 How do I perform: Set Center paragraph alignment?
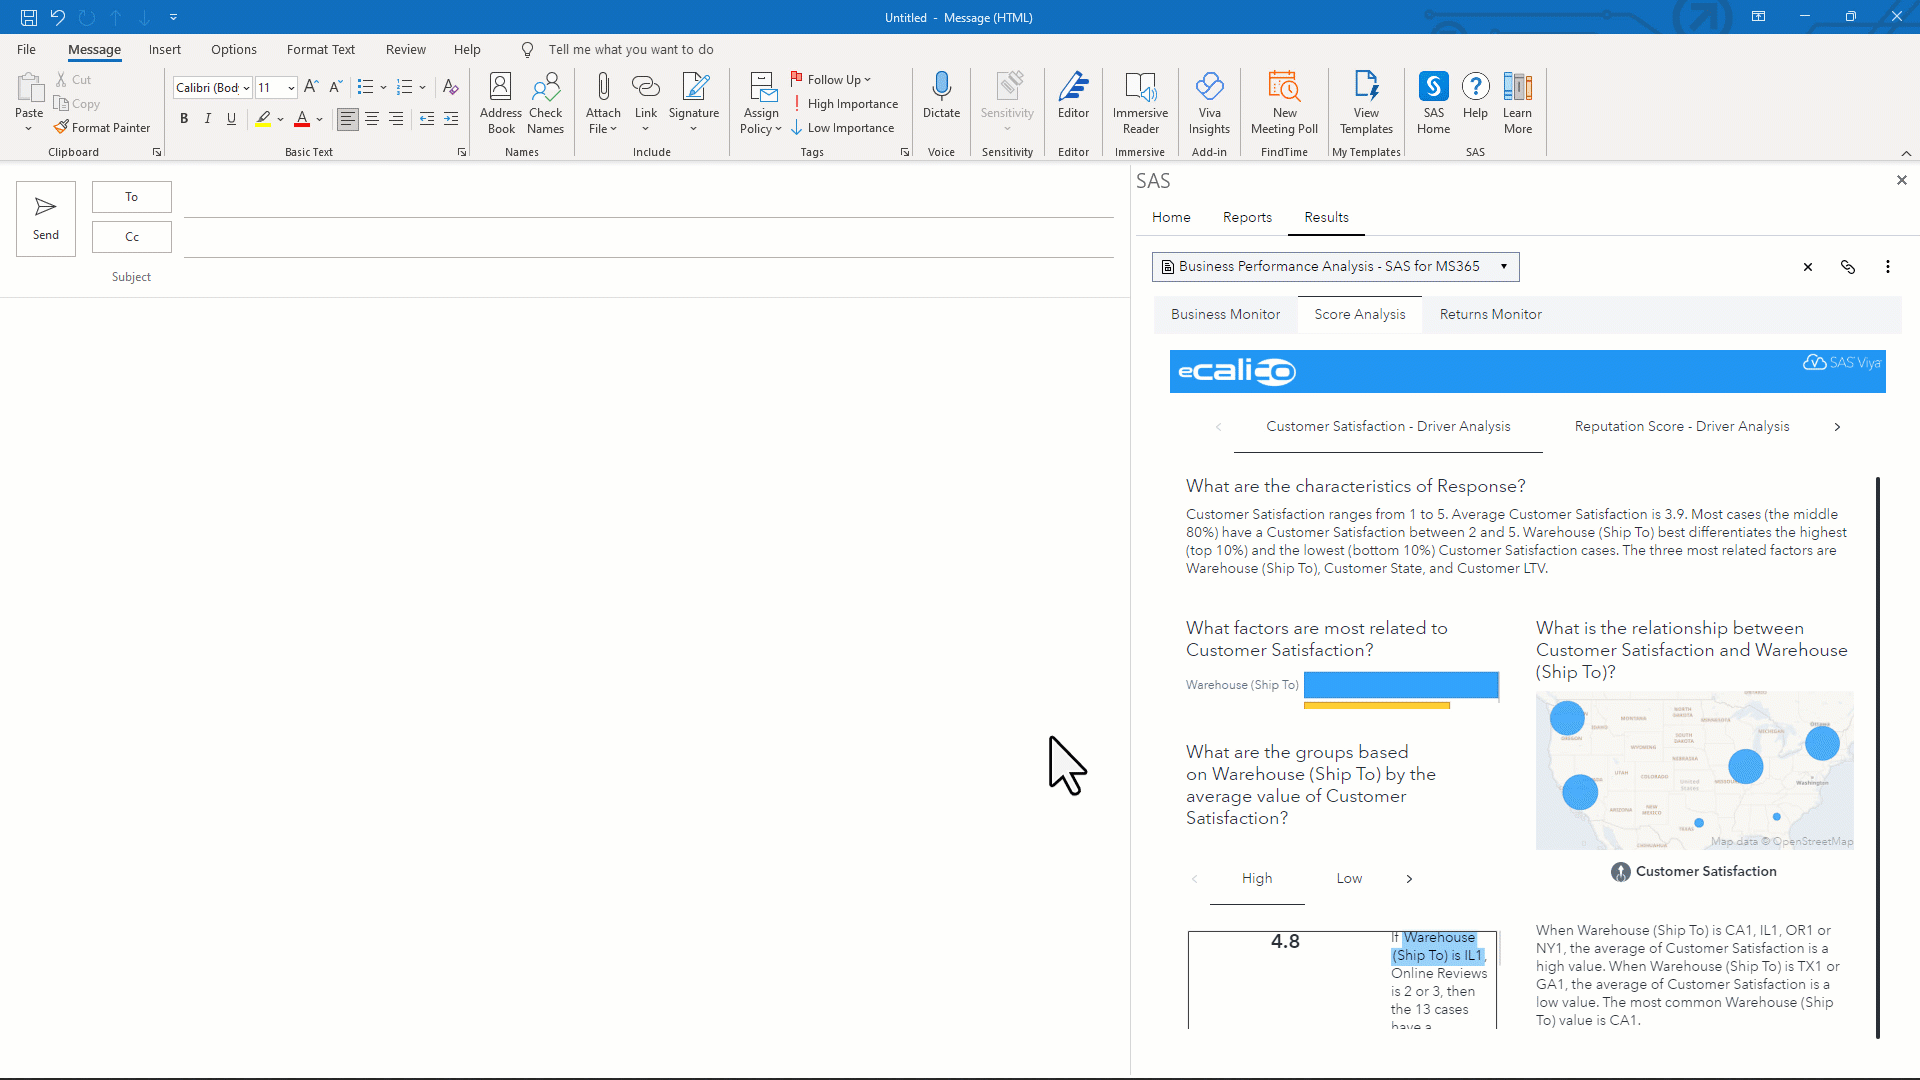(372, 119)
